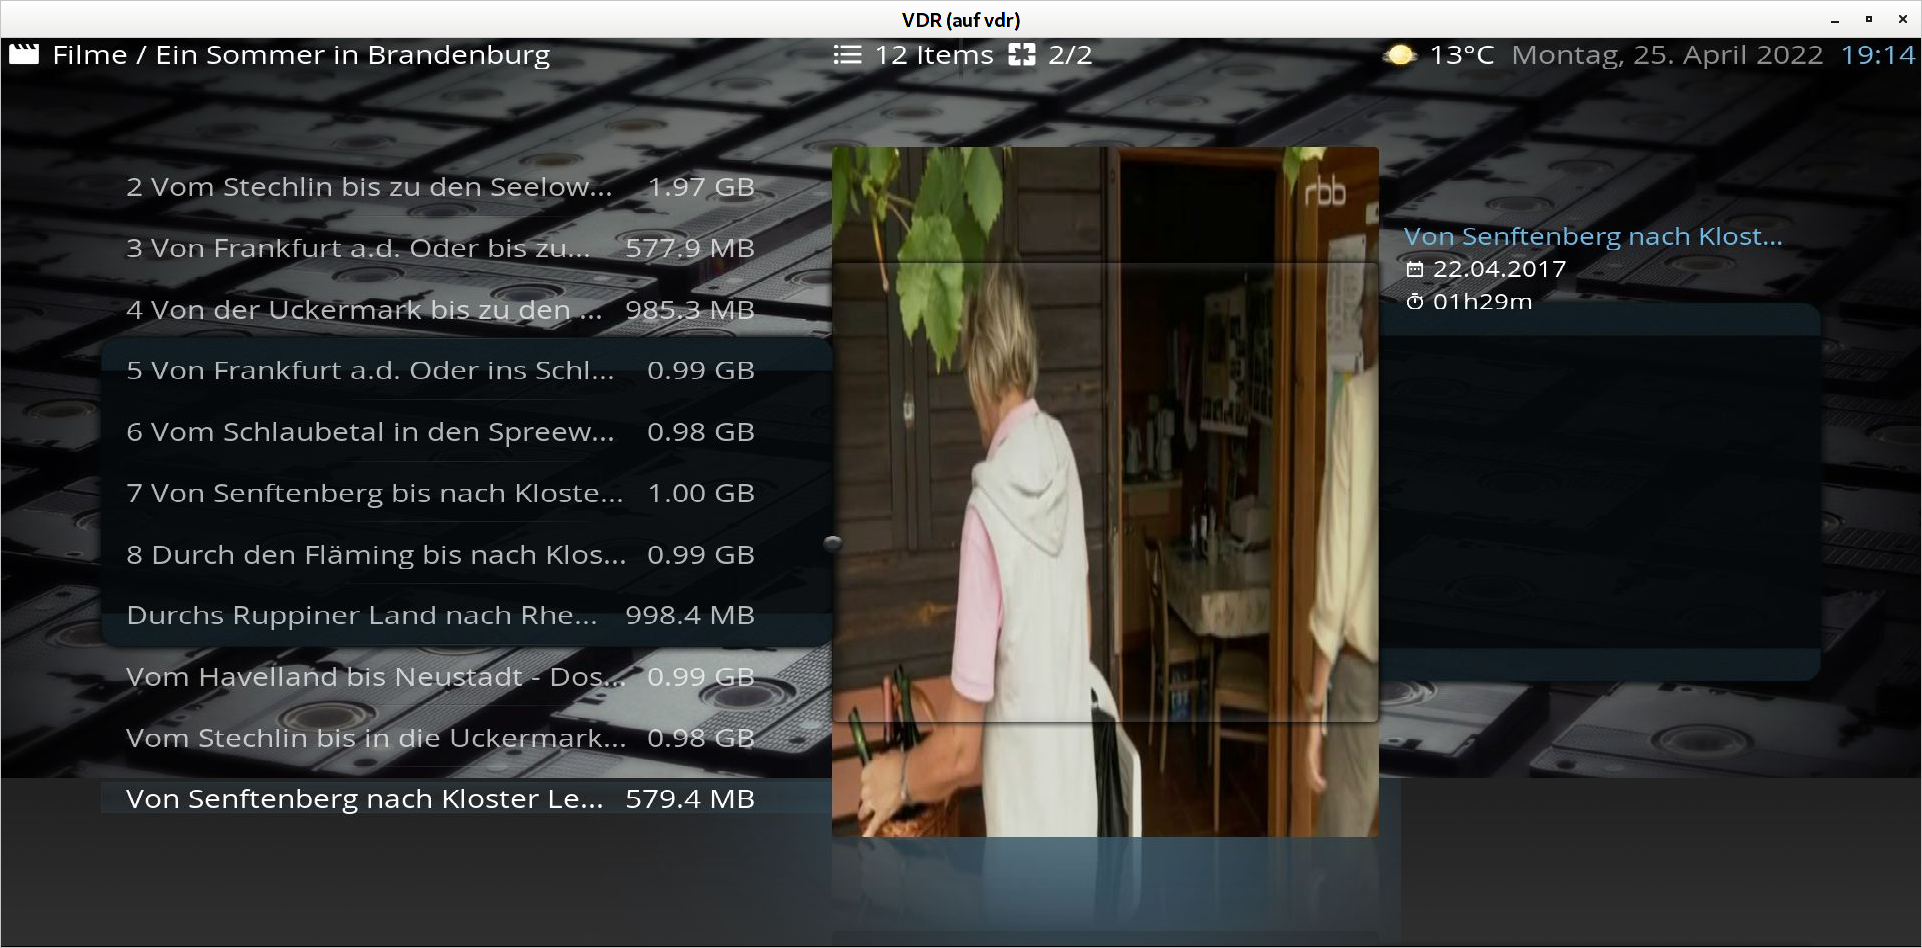Select recording 7 Von Senftenberg bis nach Kloste

[440, 493]
